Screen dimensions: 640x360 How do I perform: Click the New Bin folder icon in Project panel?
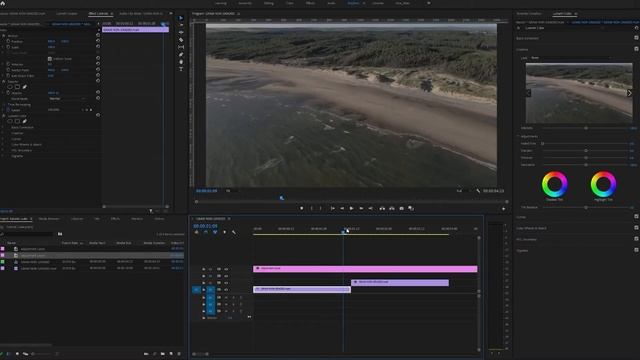point(163,354)
